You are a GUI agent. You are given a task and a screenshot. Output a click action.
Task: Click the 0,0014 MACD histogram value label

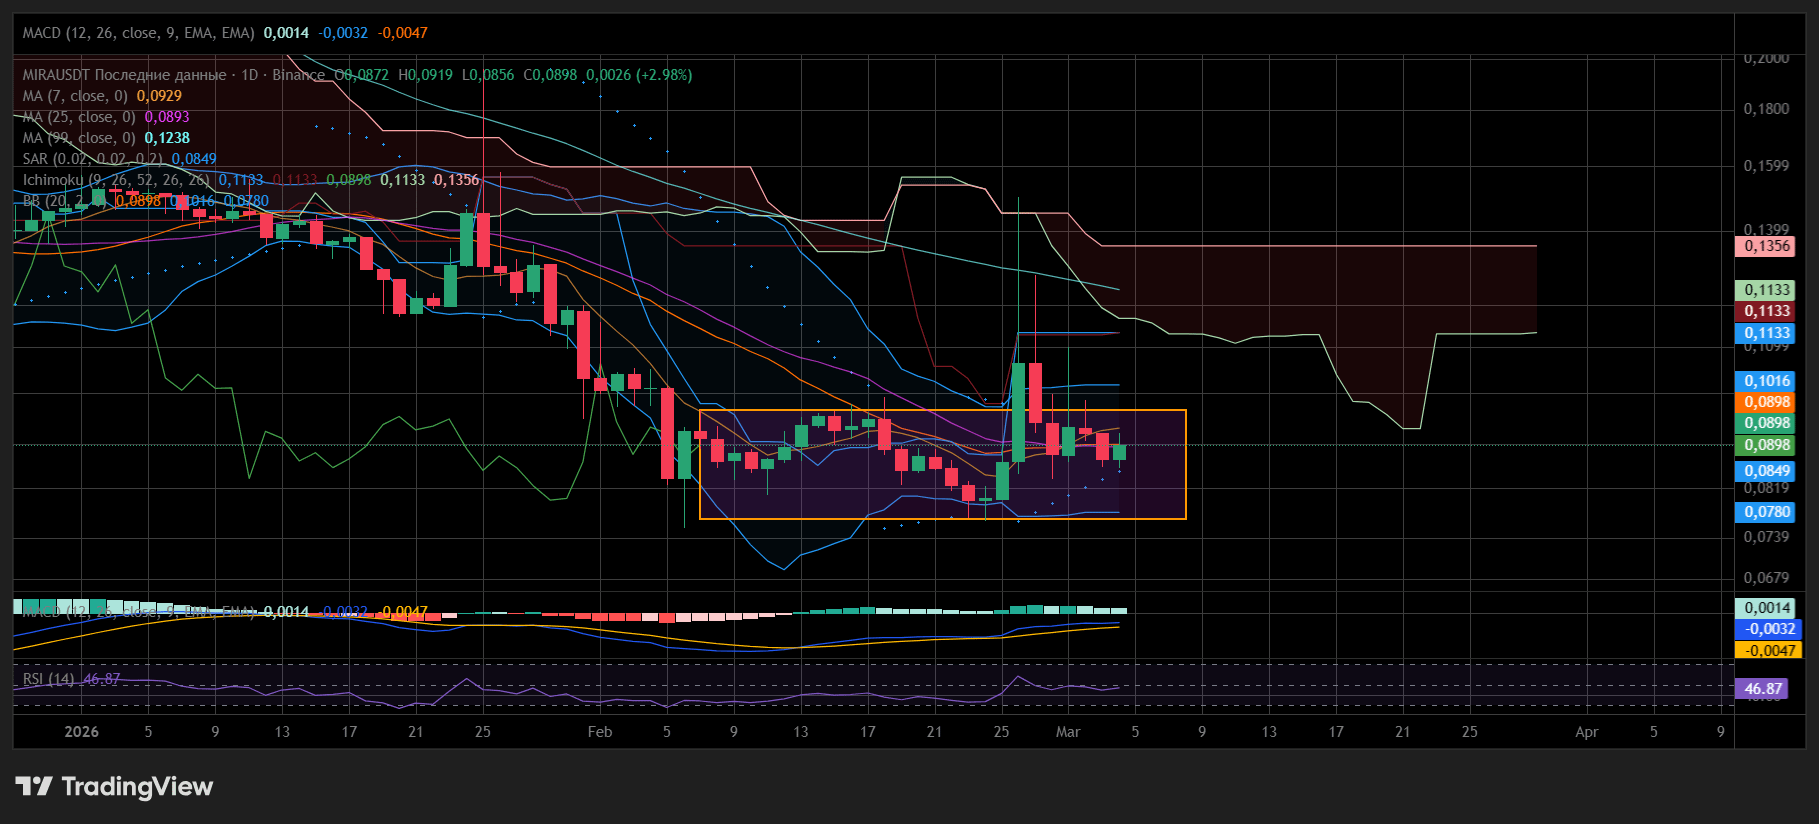(x=1767, y=608)
